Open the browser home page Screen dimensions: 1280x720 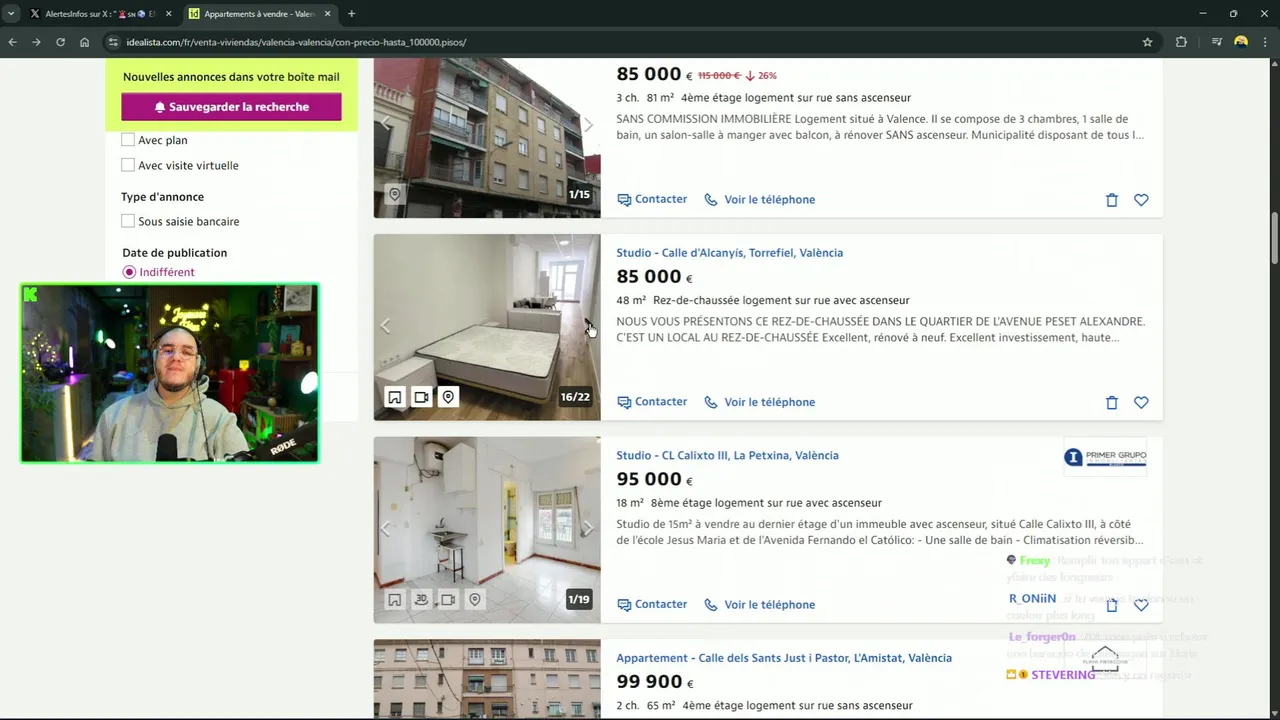[x=84, y=42]
